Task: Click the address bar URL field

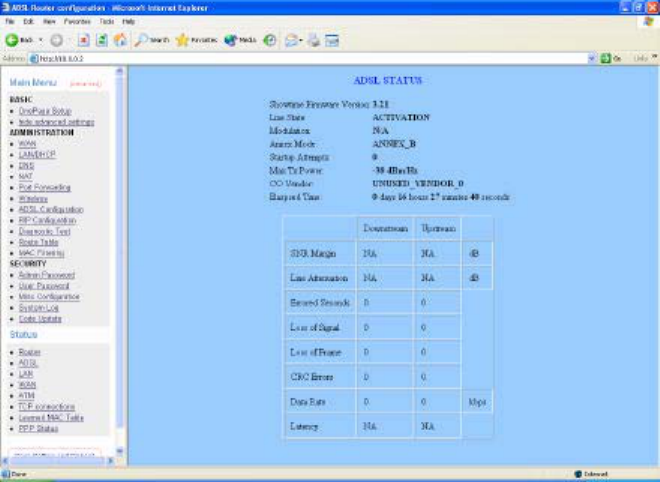Action: pos(312,59)
